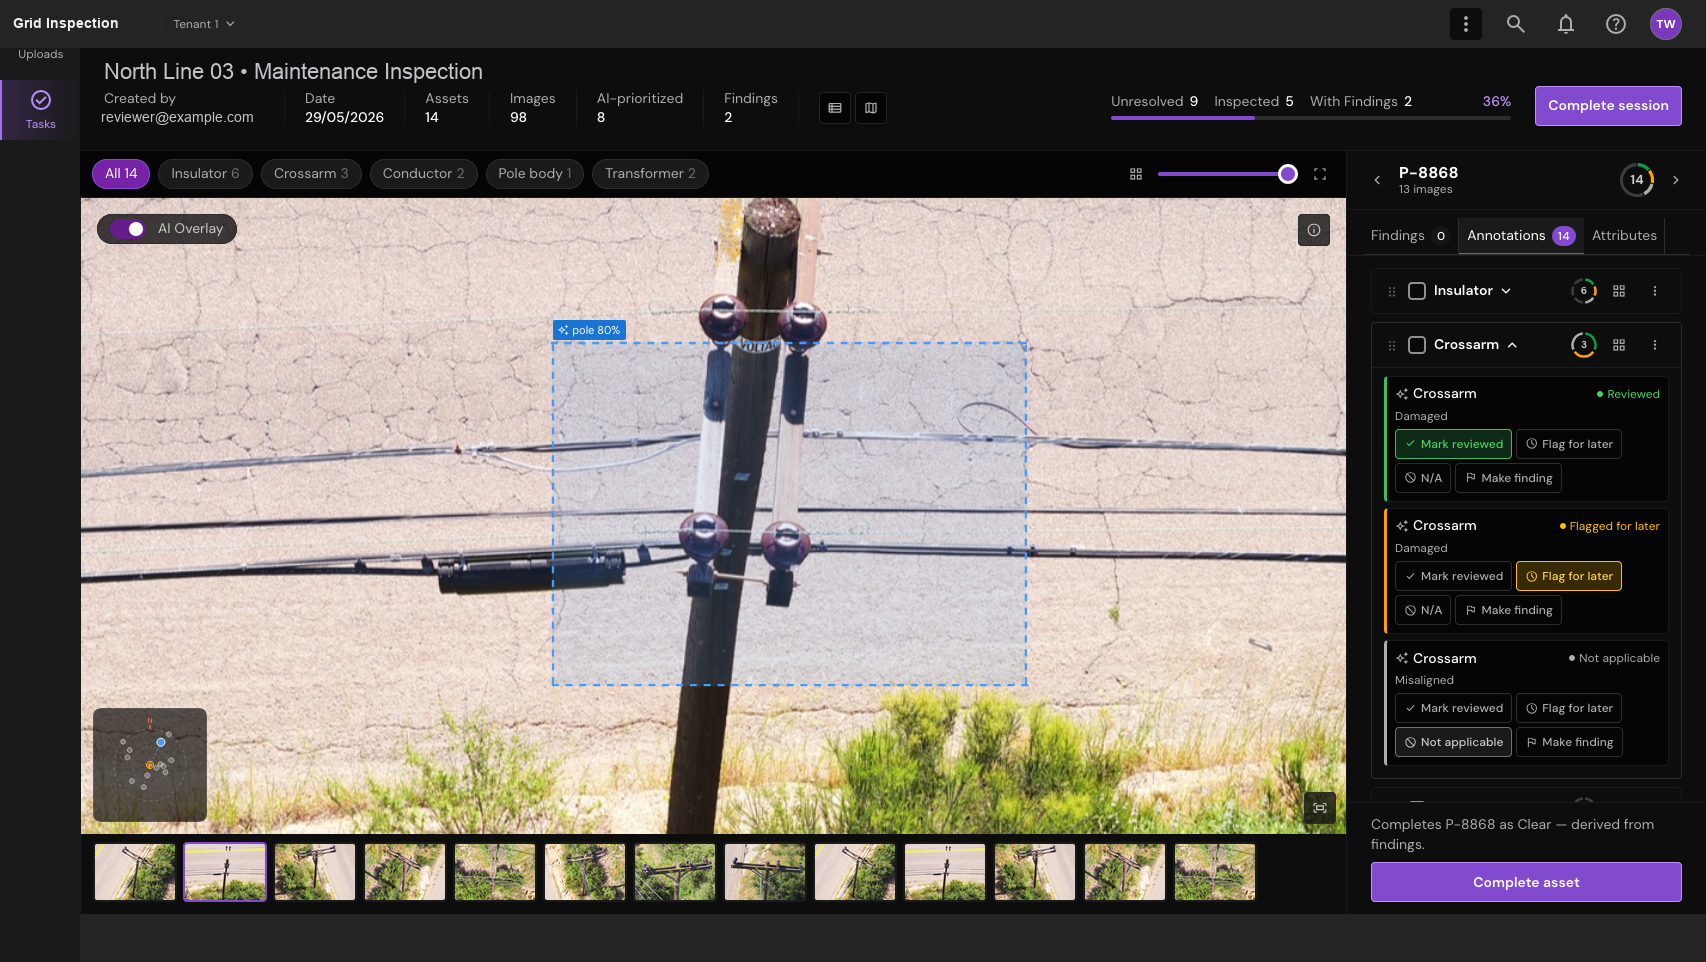Toggle N/A on the Reviewed crossarm

coord(1423,478)
